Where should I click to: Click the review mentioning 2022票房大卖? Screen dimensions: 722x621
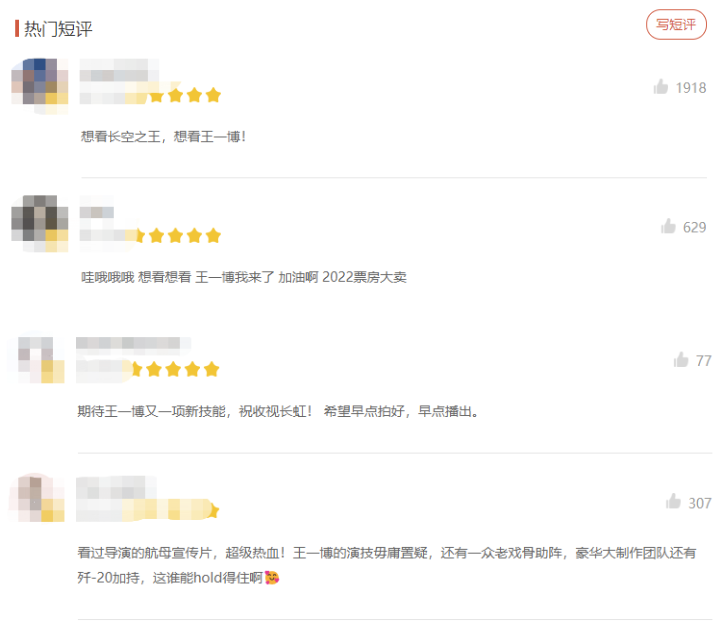point(244,277)
